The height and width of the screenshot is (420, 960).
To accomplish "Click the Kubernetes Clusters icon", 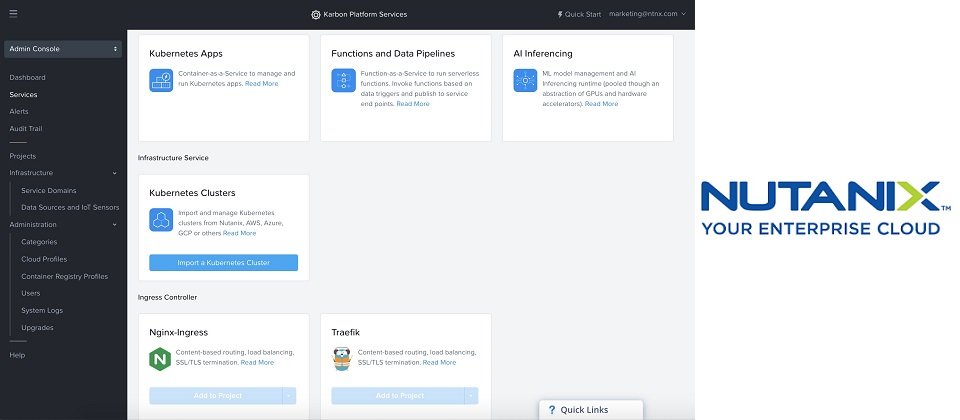I will pos(161,220).
